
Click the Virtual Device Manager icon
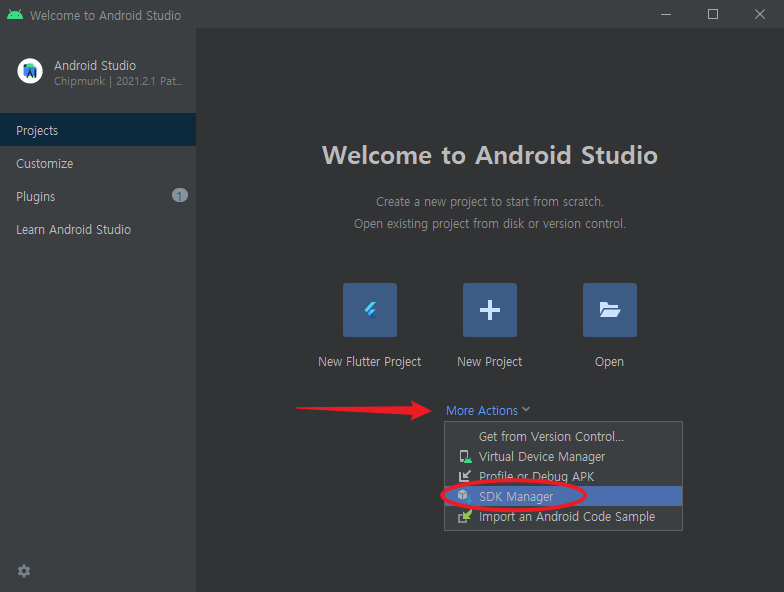point(465,456)
